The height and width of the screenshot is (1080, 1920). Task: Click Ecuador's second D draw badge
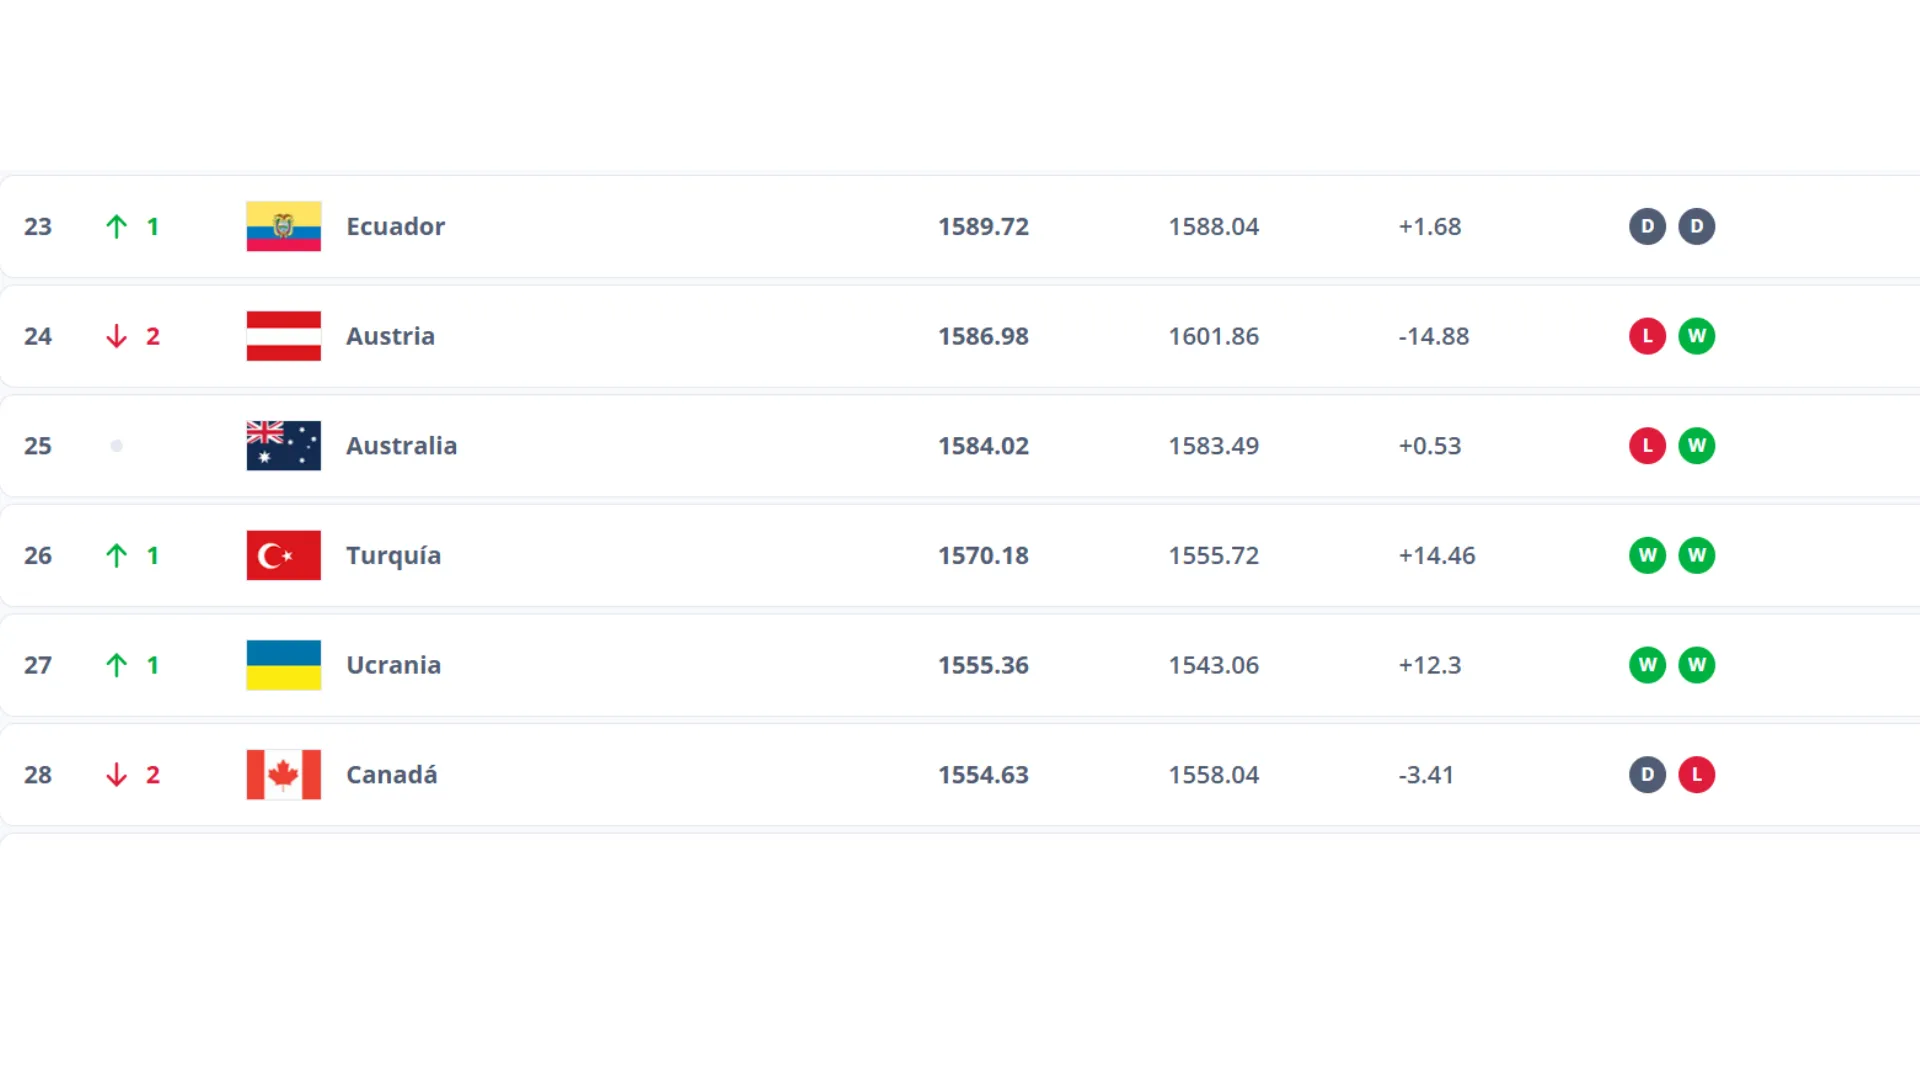(x=1696, y=226)
